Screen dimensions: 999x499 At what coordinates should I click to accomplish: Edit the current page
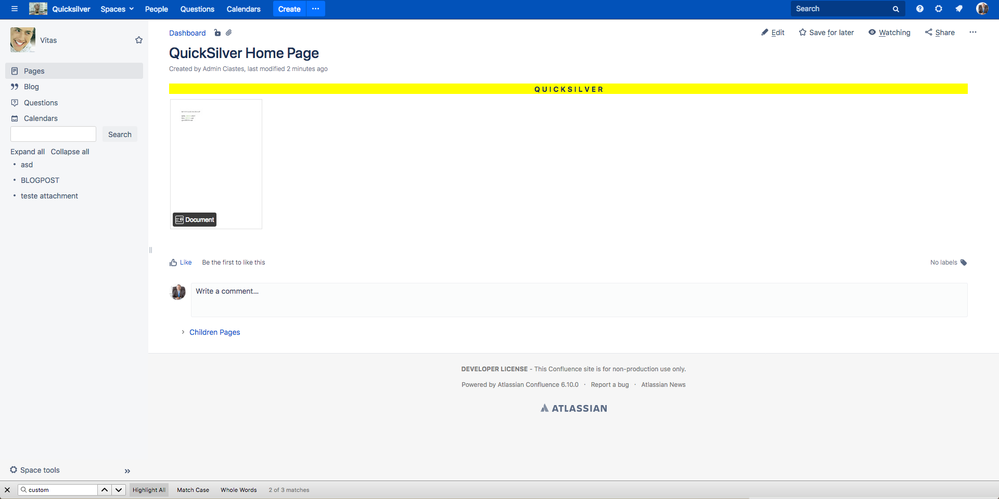[773, 33]
